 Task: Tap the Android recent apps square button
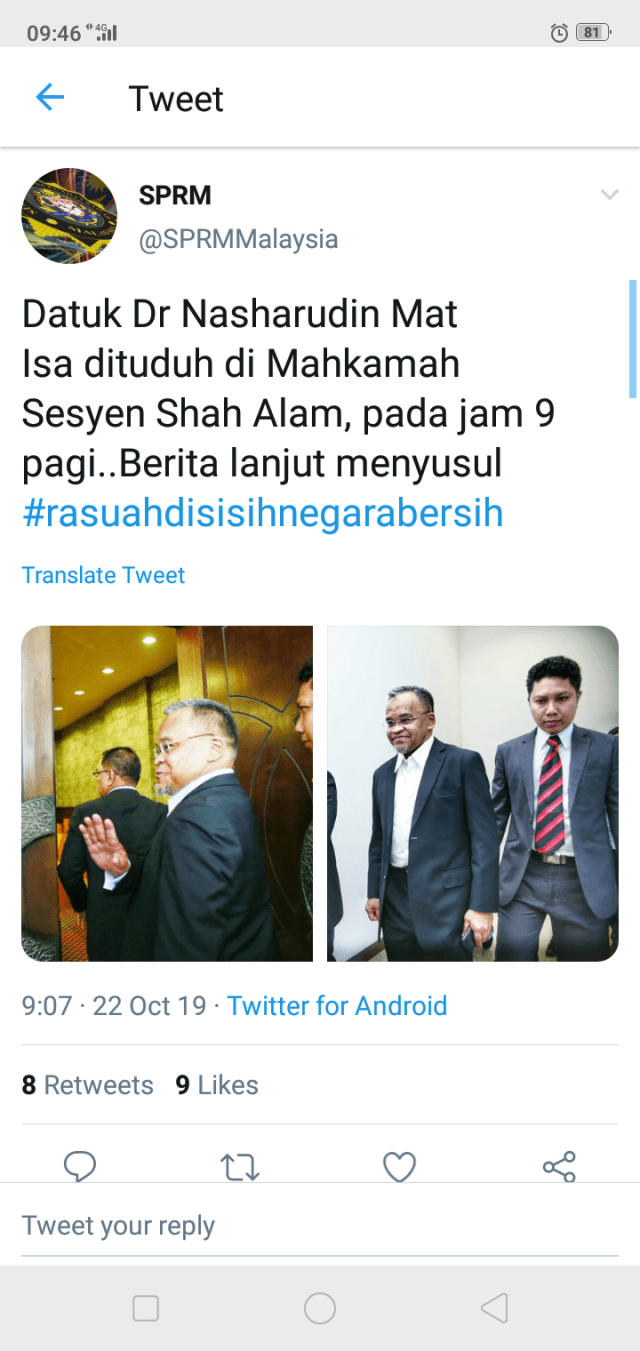146,1308
